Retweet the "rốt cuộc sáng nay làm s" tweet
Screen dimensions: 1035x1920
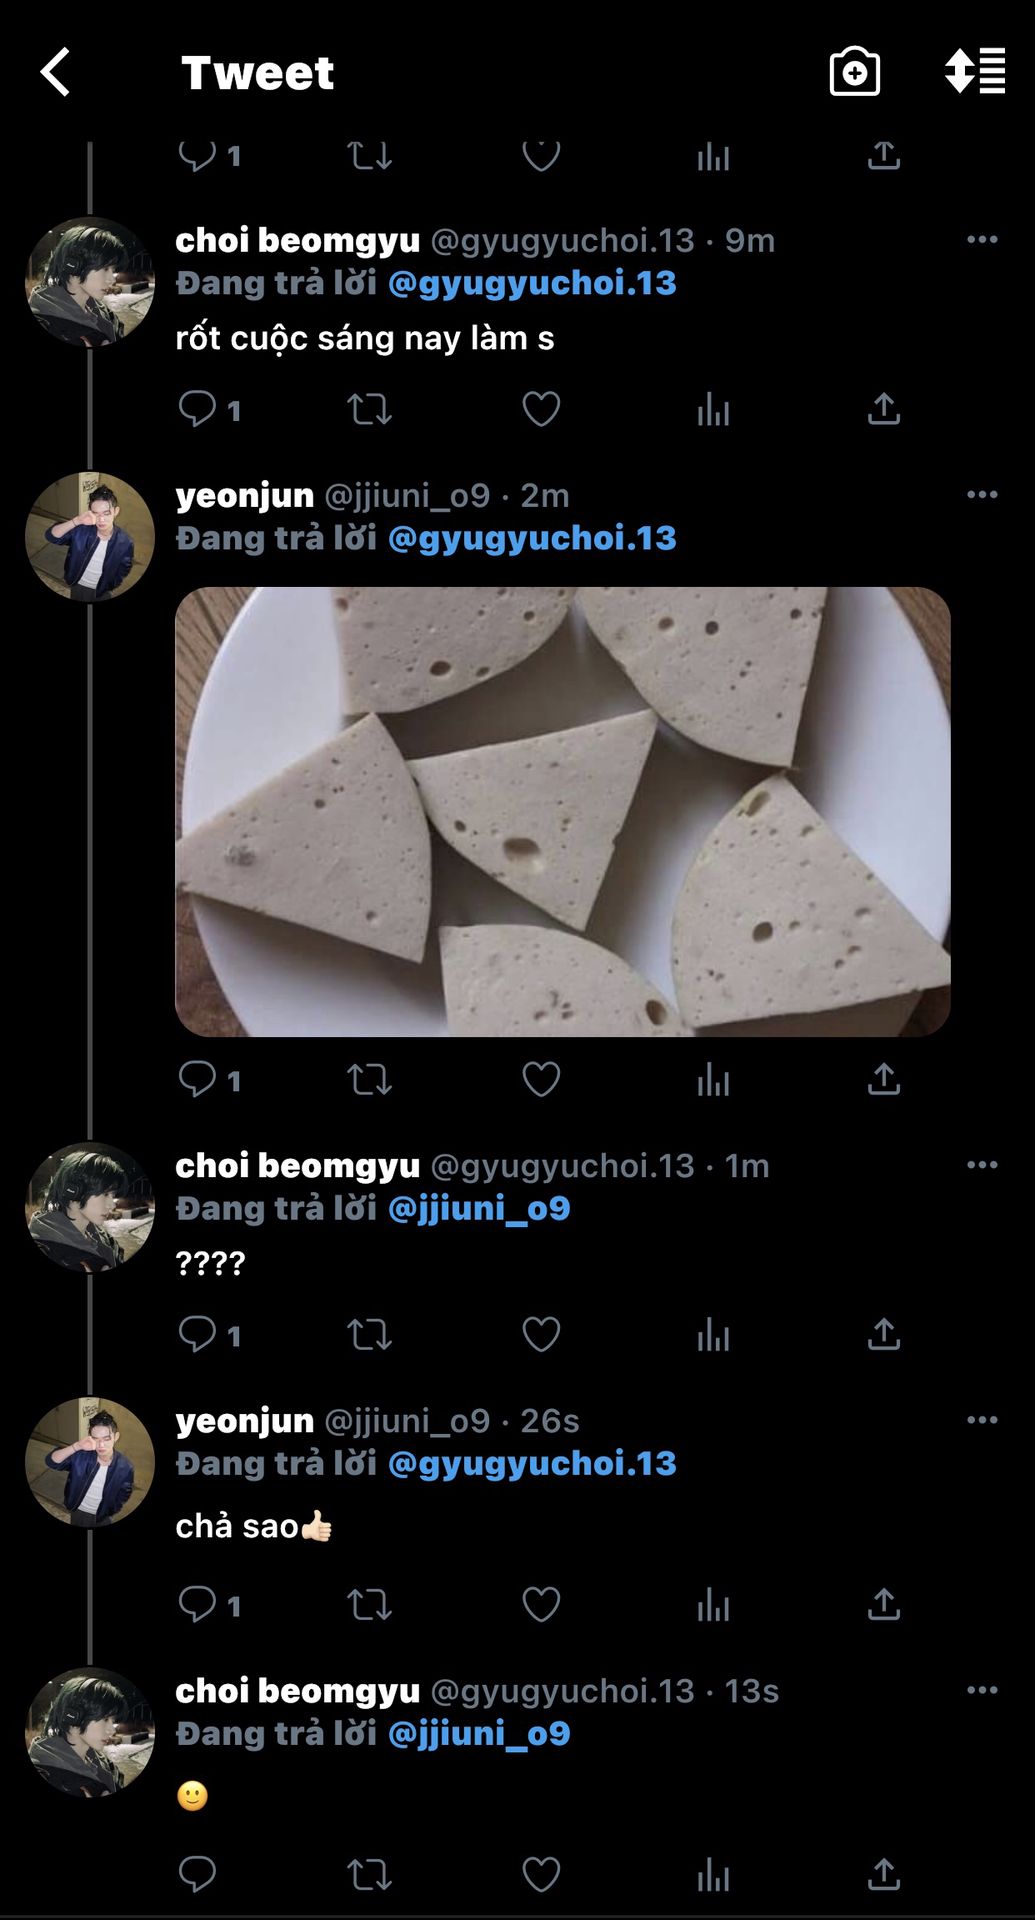(x=369, y=409)
